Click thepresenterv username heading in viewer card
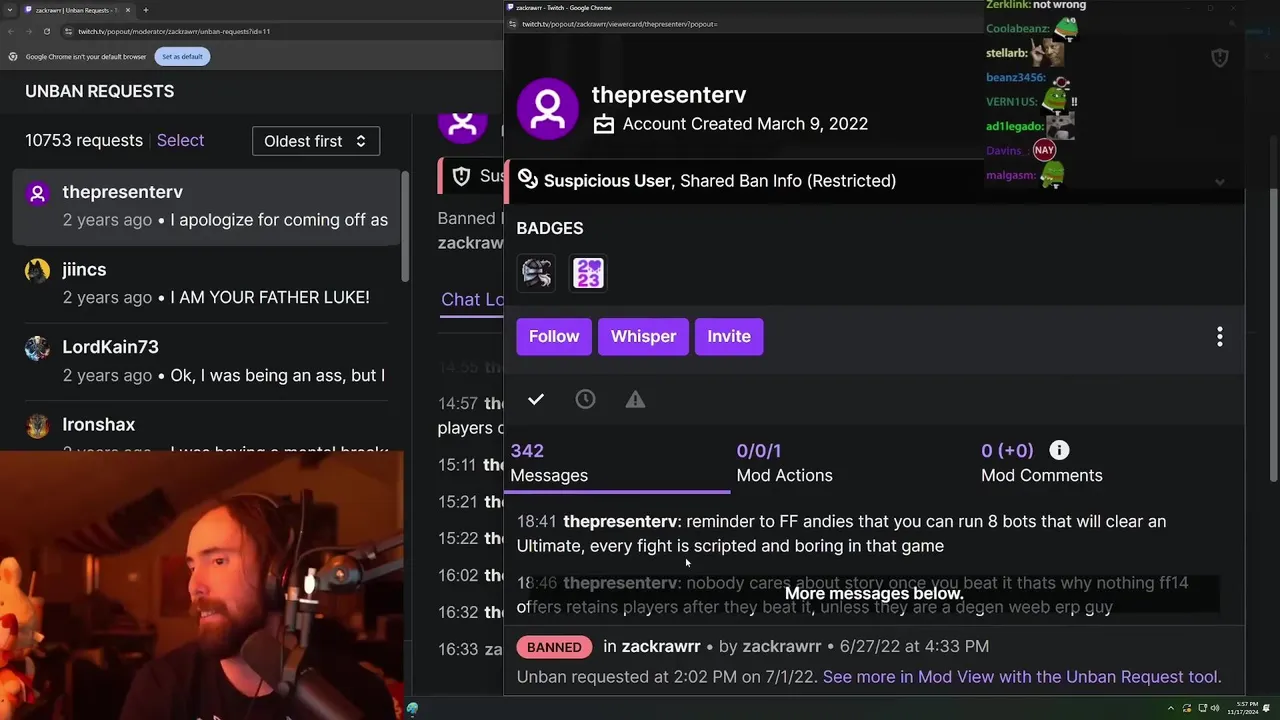Viewport: 1280px width, 720px height. 669,95
